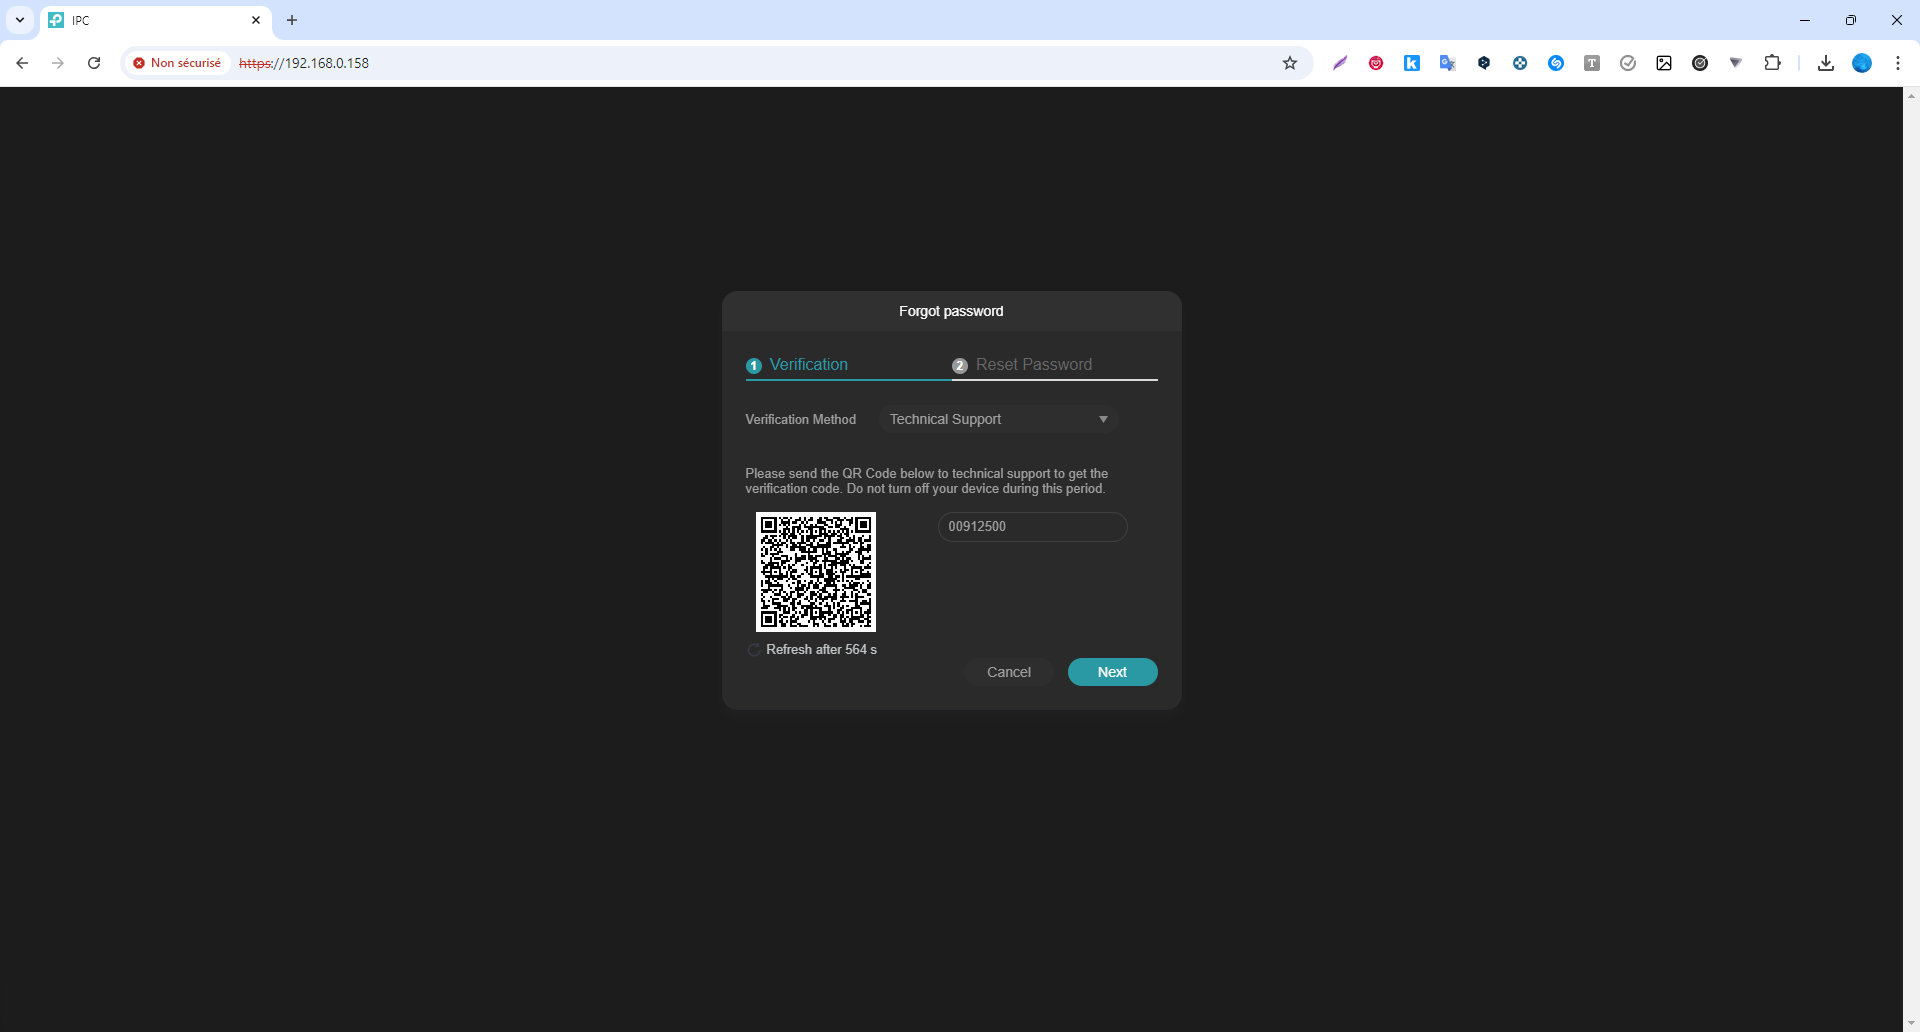Screen dimensions: 1920x1032
Task: Open the black circle checkmark extension
Action: pyautogui.click(x=1700, y=63)
